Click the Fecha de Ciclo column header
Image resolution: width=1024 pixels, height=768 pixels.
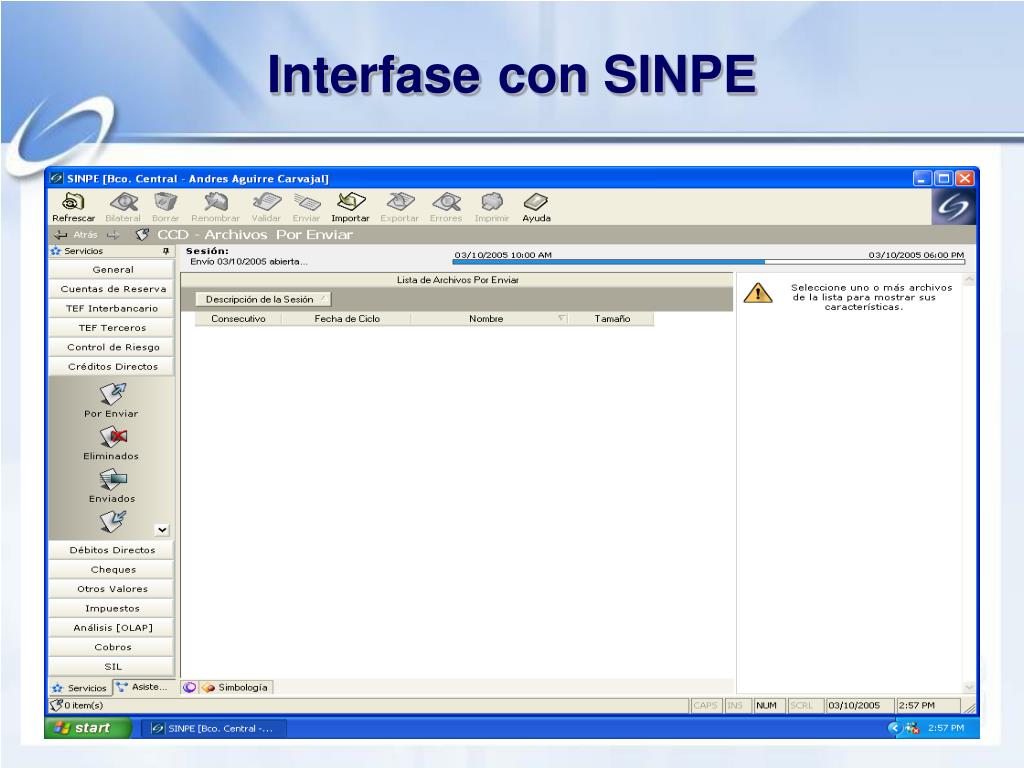tap(347, 319)
